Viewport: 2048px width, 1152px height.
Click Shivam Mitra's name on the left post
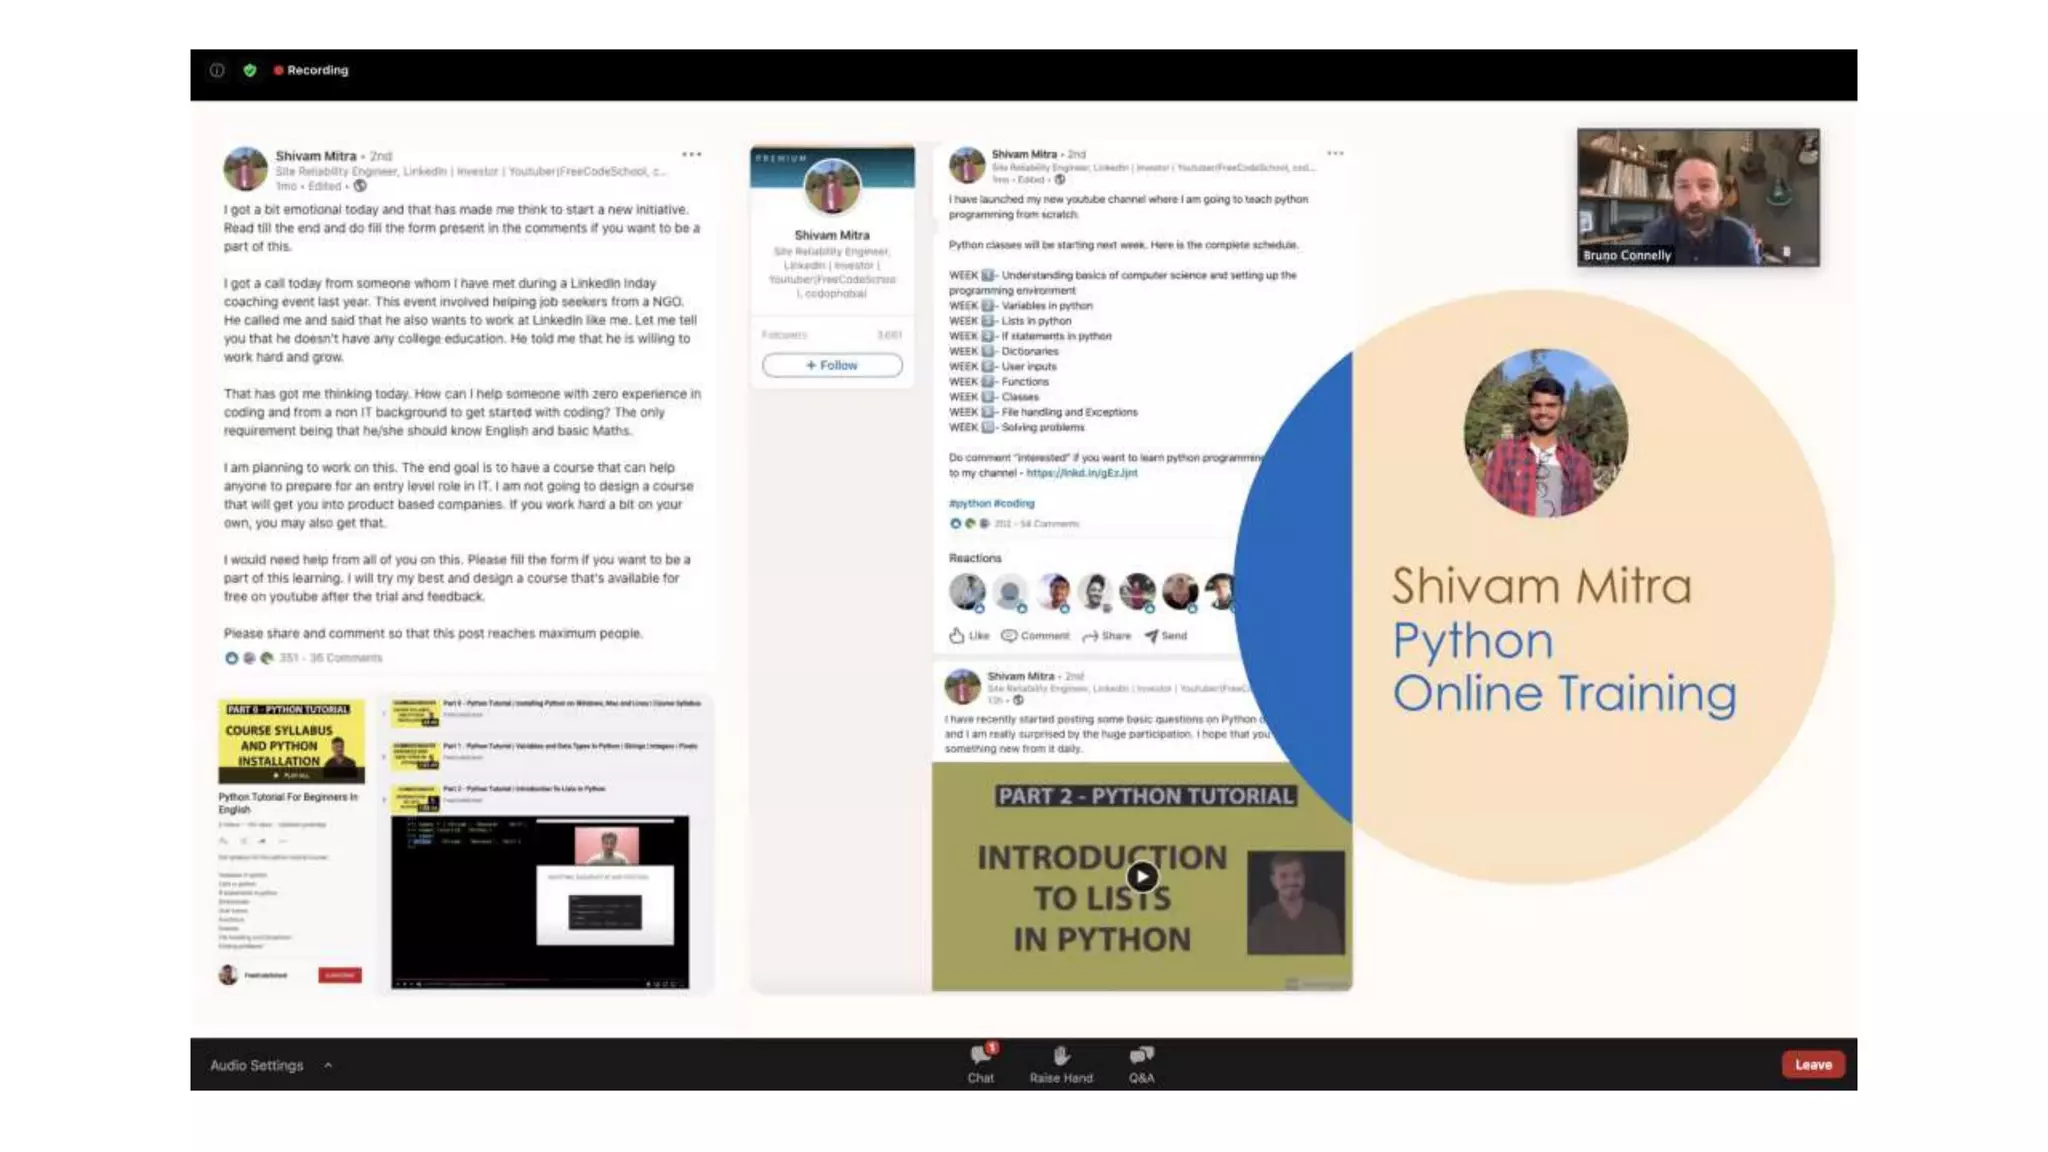pos(316,156)
